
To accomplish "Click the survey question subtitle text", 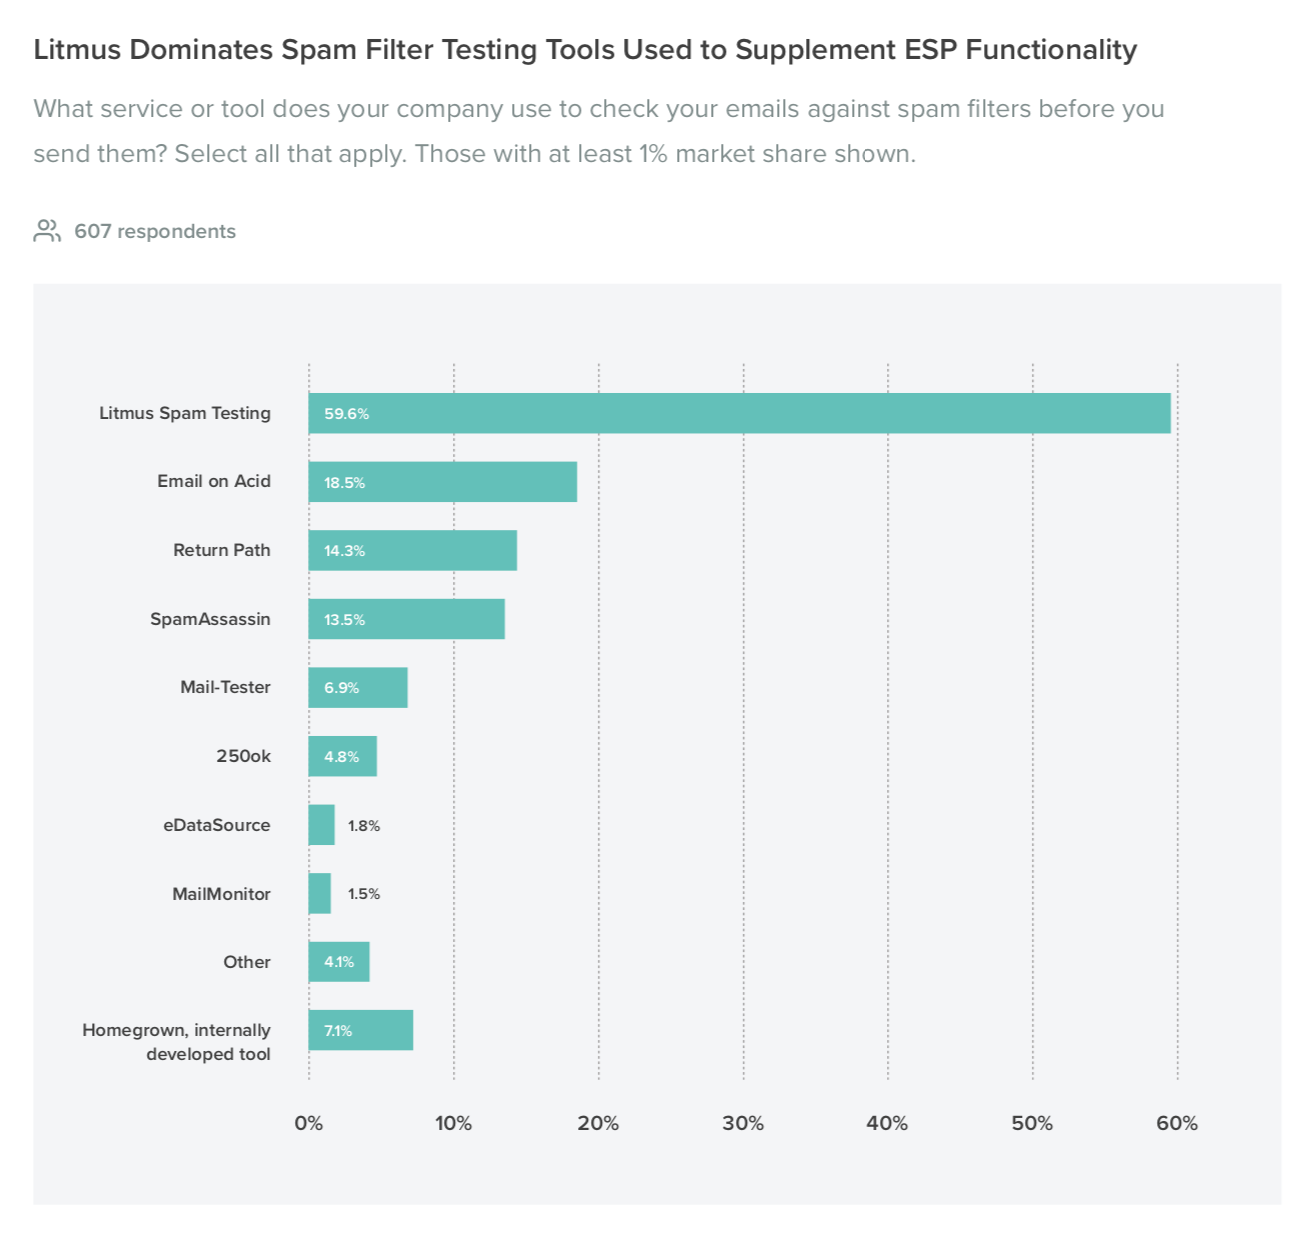I will [x=599, y=131].
